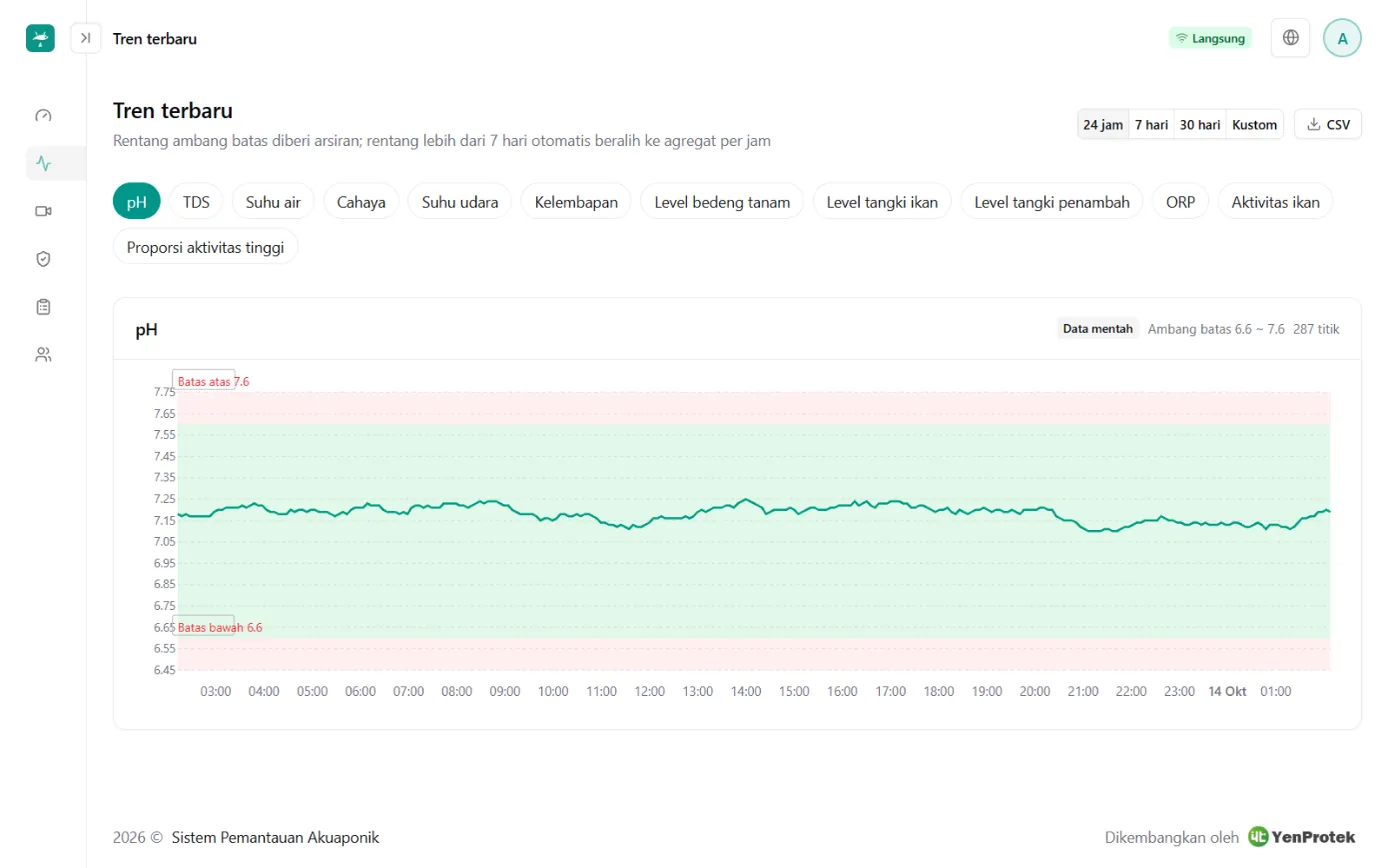Select the Aktivitas ikan chip
1388x868 pixels.
point(1275,201)
